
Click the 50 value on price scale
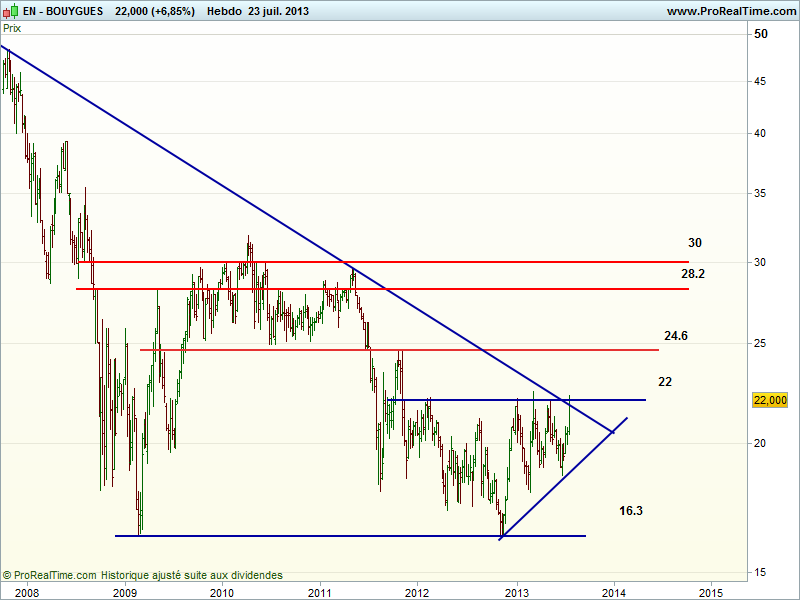pyautogui.click(x=760, y=34)
